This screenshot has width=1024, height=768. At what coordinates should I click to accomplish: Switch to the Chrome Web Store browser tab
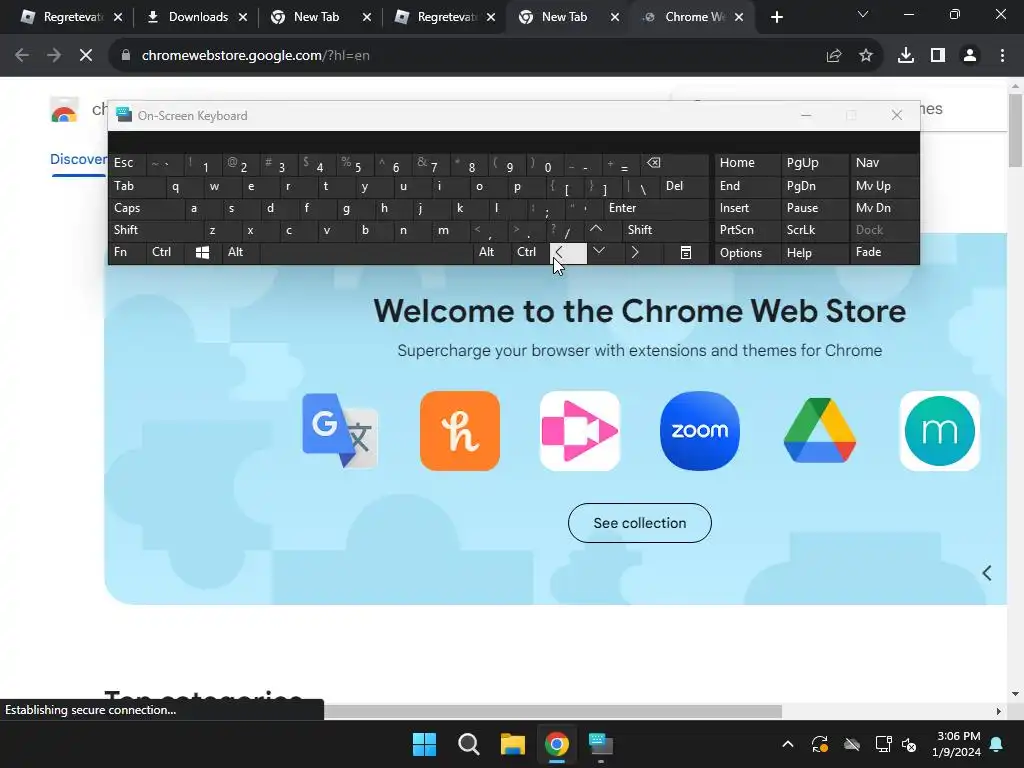pyautogui.click(x=694, y=17)
